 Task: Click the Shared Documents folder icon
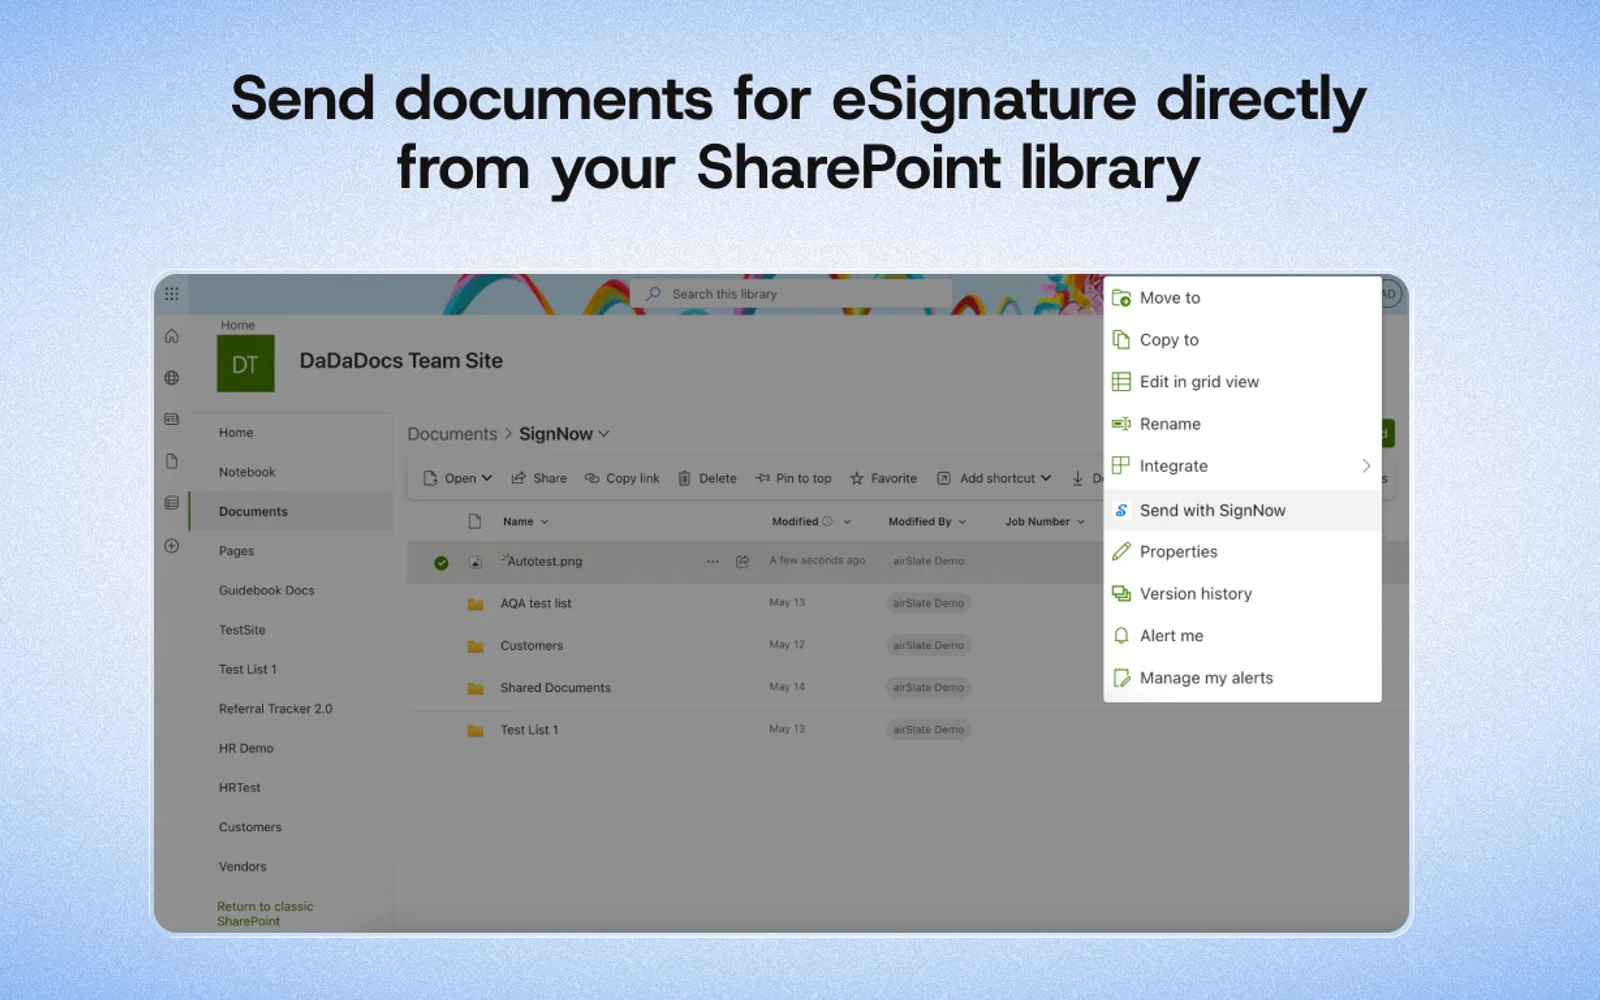[476, 688]
